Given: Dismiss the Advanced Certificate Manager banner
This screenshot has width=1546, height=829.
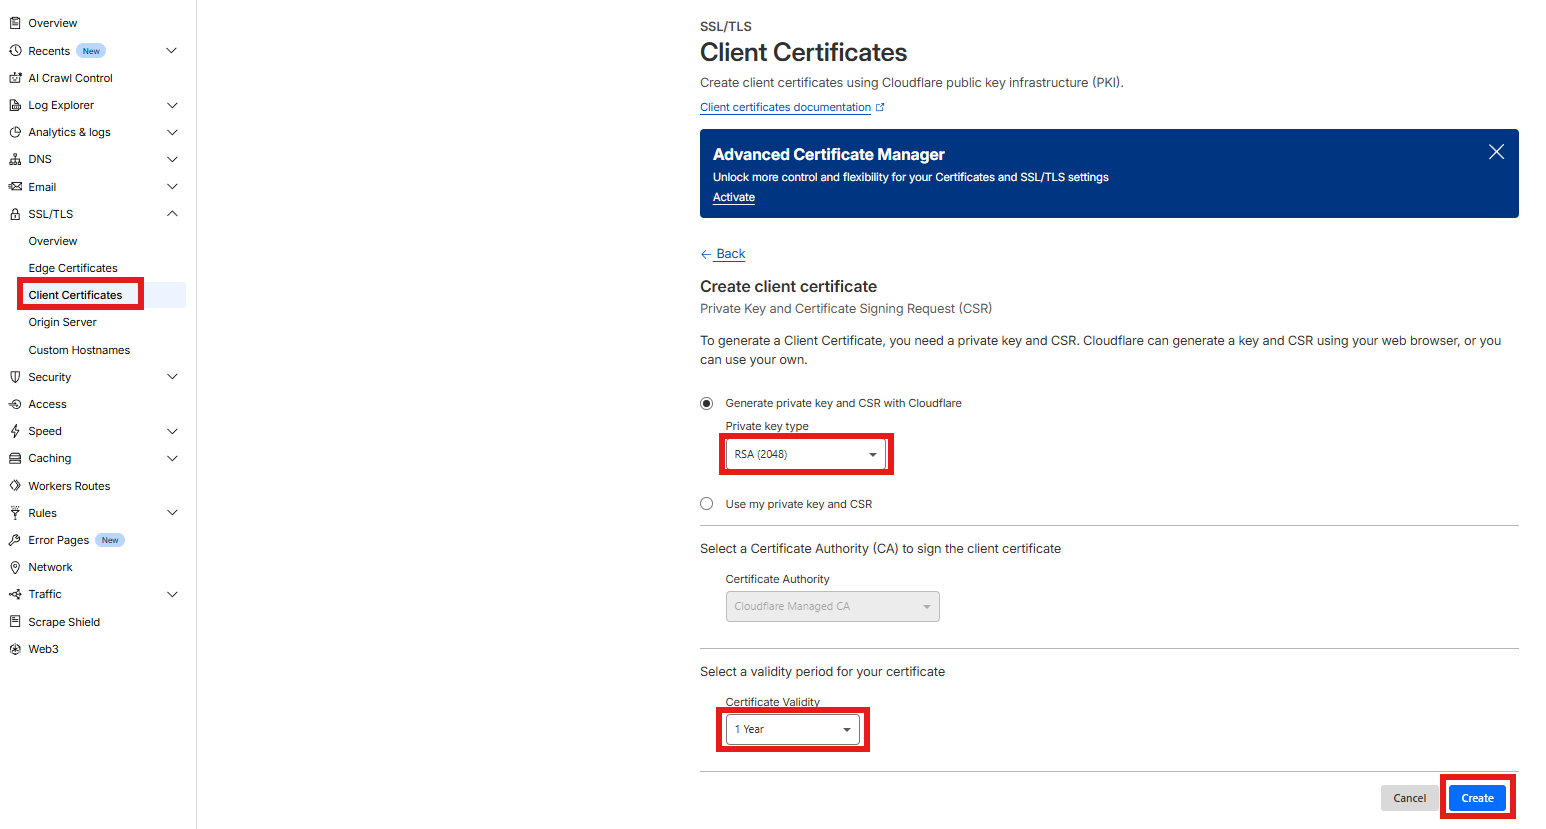Looking at the screenshot, I should coord(1496,151).
